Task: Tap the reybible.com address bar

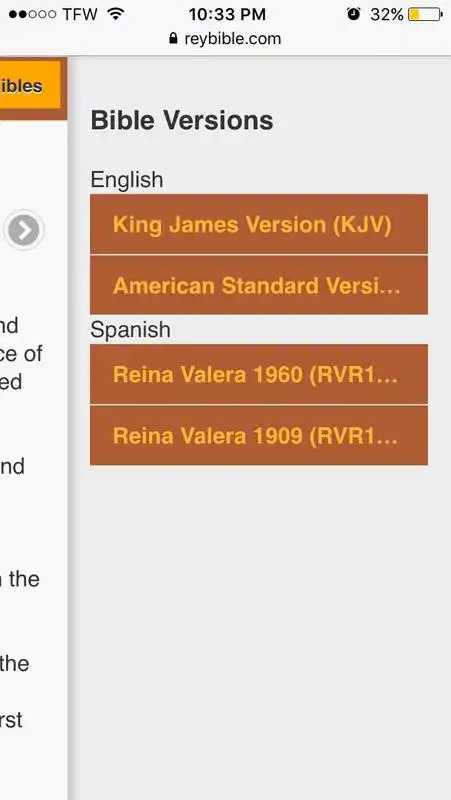Action: point(225,39)
